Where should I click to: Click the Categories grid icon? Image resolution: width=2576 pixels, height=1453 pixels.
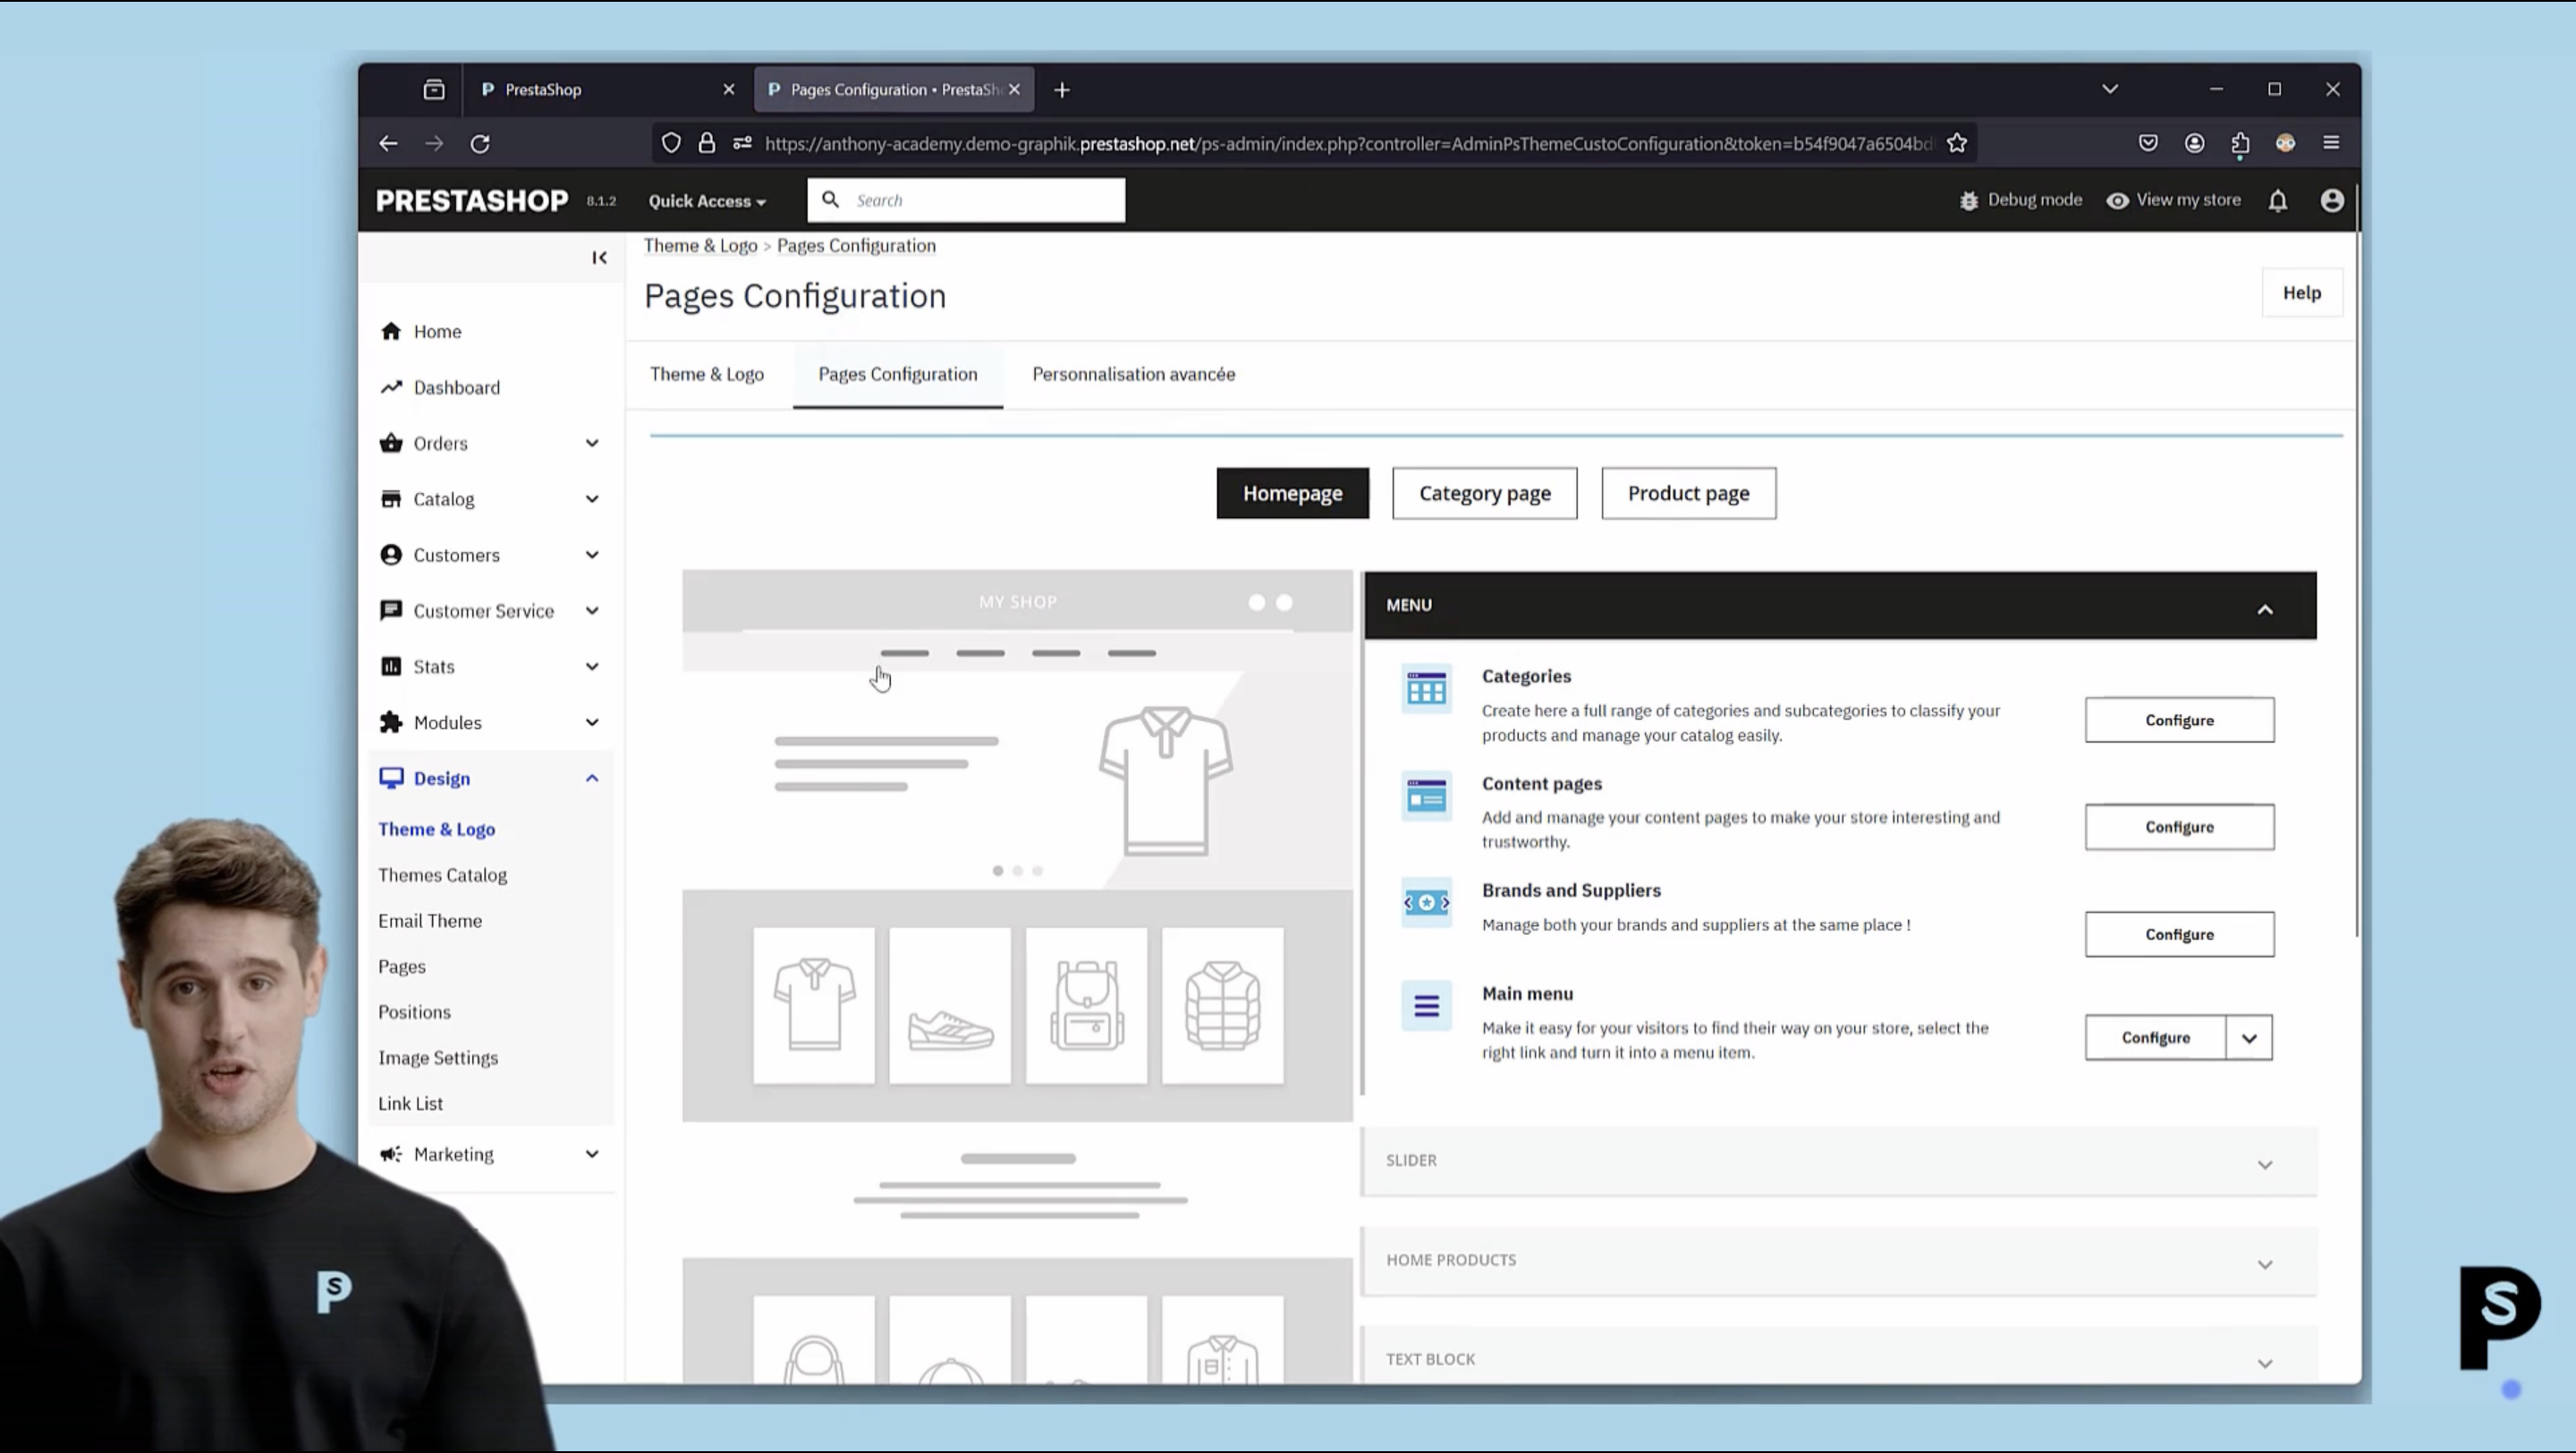click(1426, 689)
